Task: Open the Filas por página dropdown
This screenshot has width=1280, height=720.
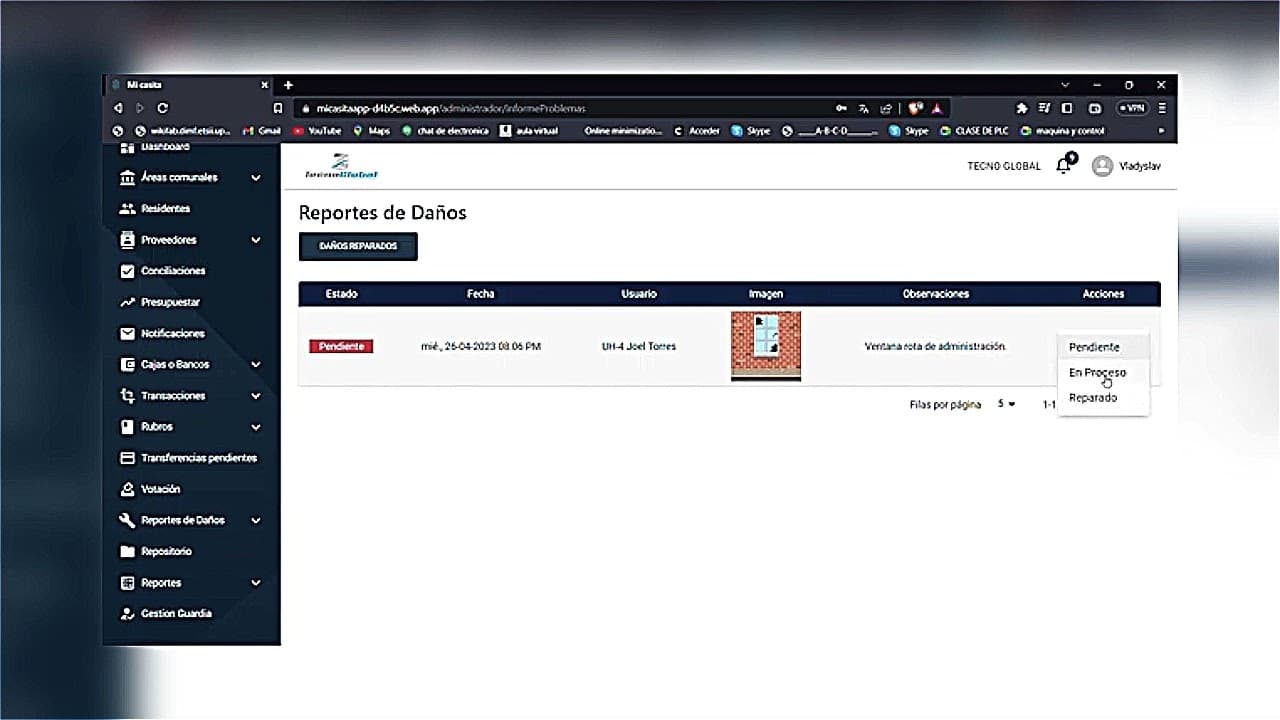Action: [1006, 404]
